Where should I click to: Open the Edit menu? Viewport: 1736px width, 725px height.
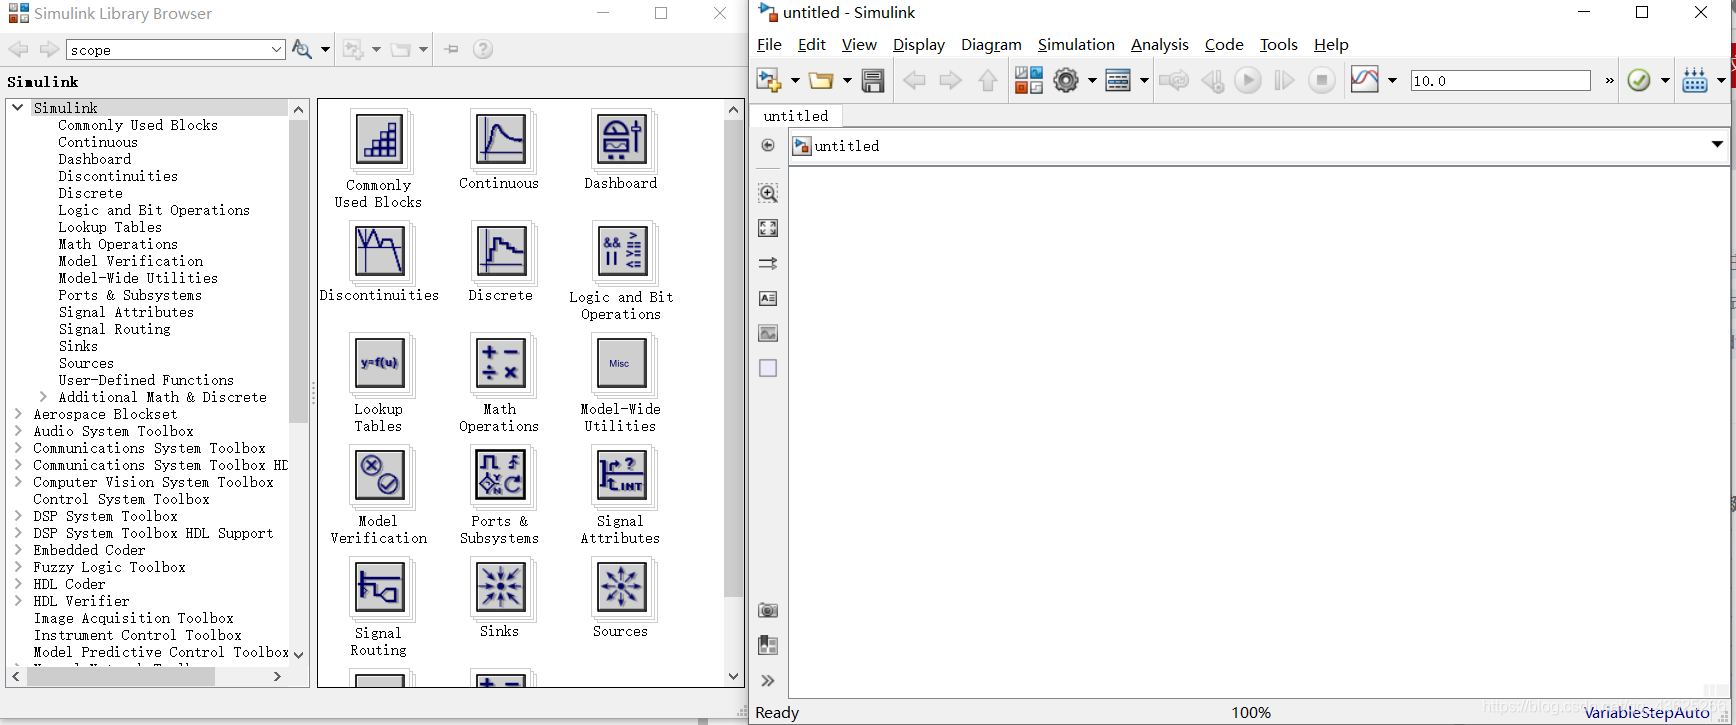(x=811, y=45)
